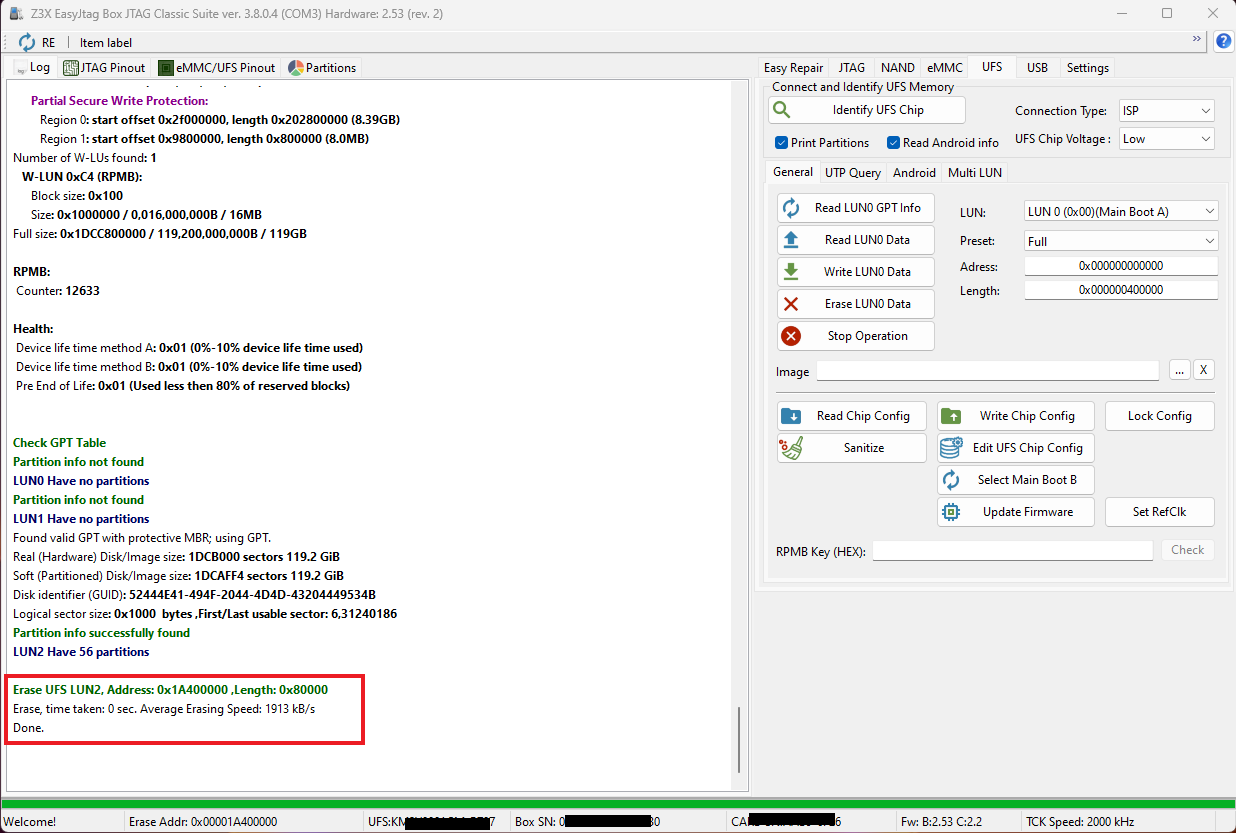
Task: Click Identify UFS Chip button
Action: [867, 110]
